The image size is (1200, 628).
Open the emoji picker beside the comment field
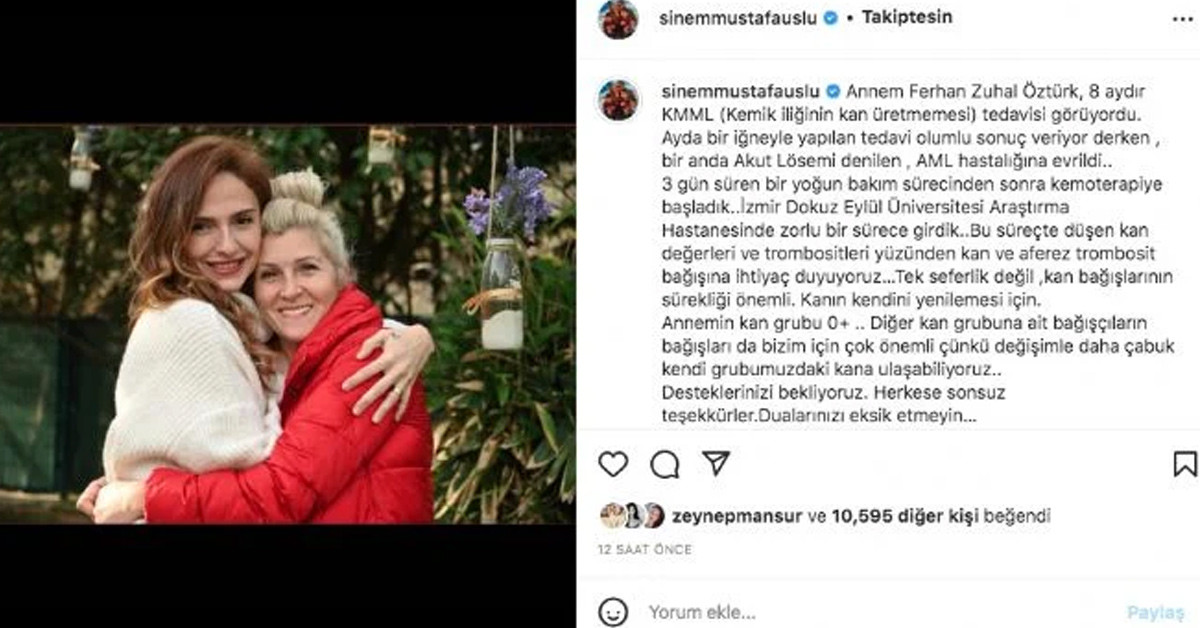[614, 611]
